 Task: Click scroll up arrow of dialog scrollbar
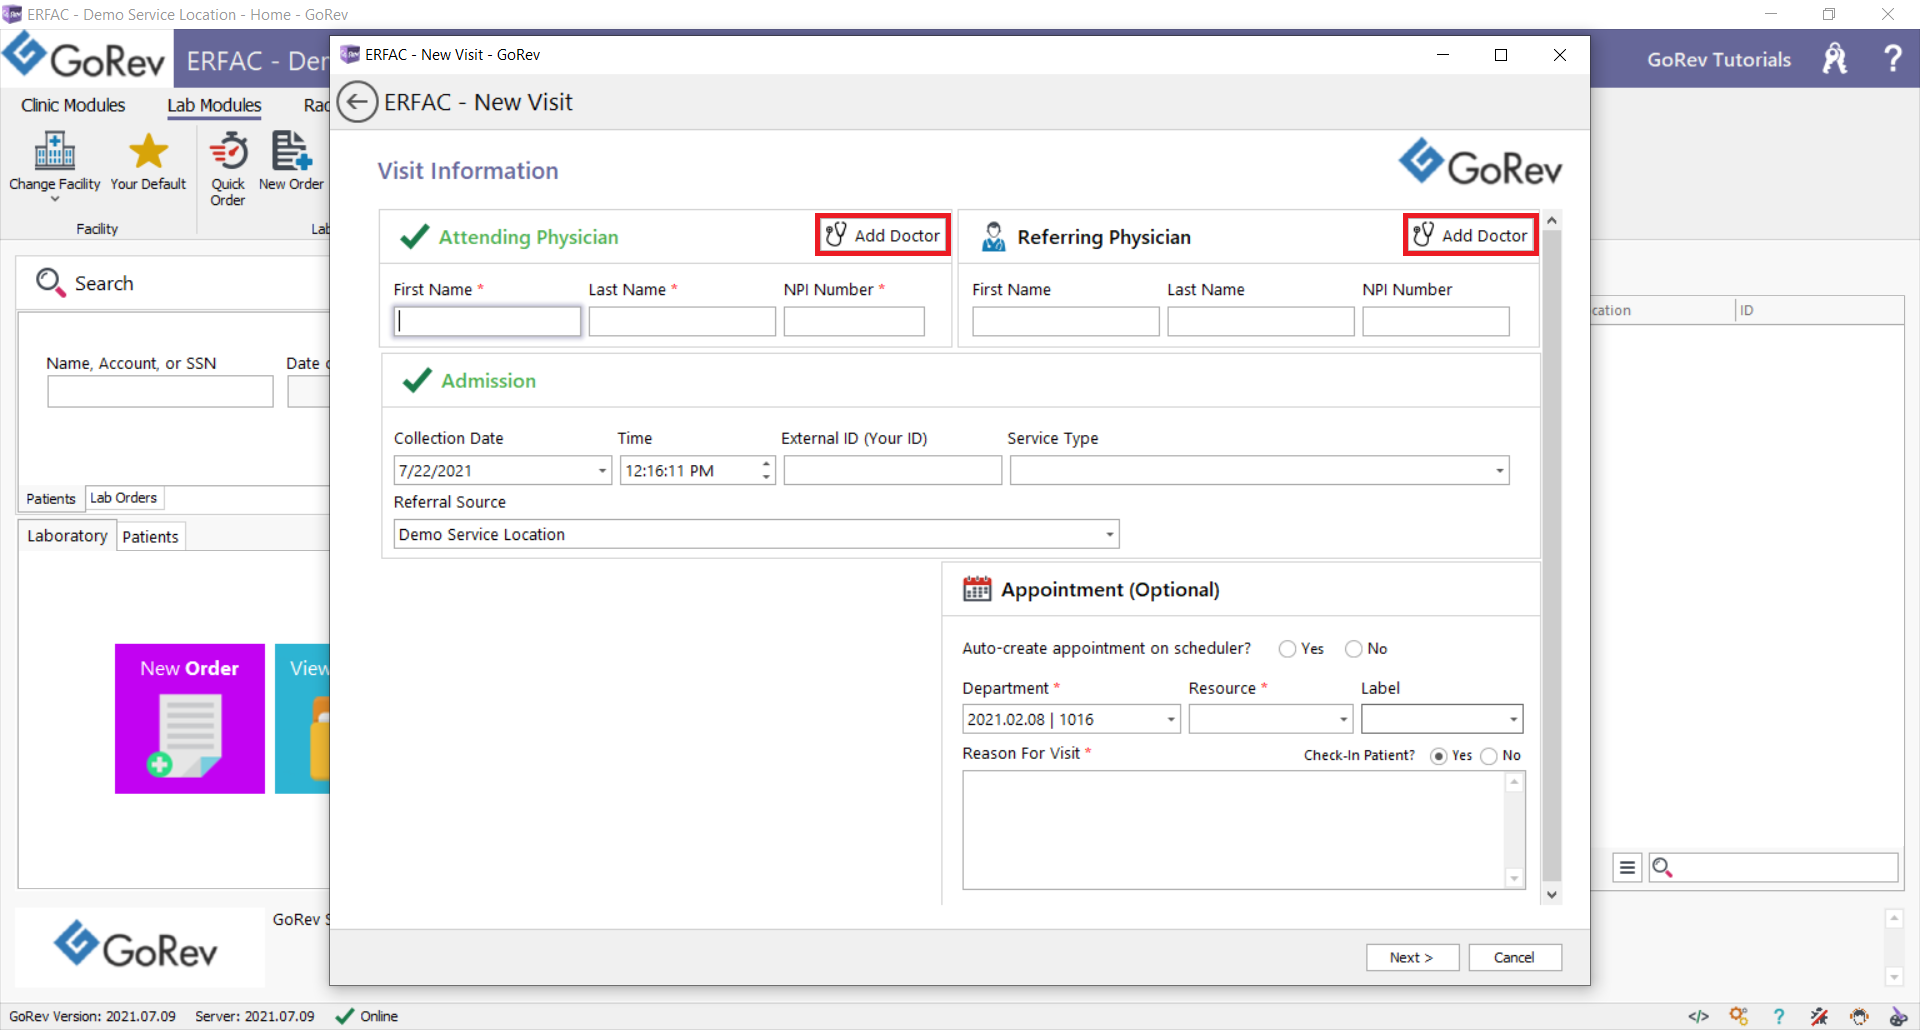[1551, 220]
